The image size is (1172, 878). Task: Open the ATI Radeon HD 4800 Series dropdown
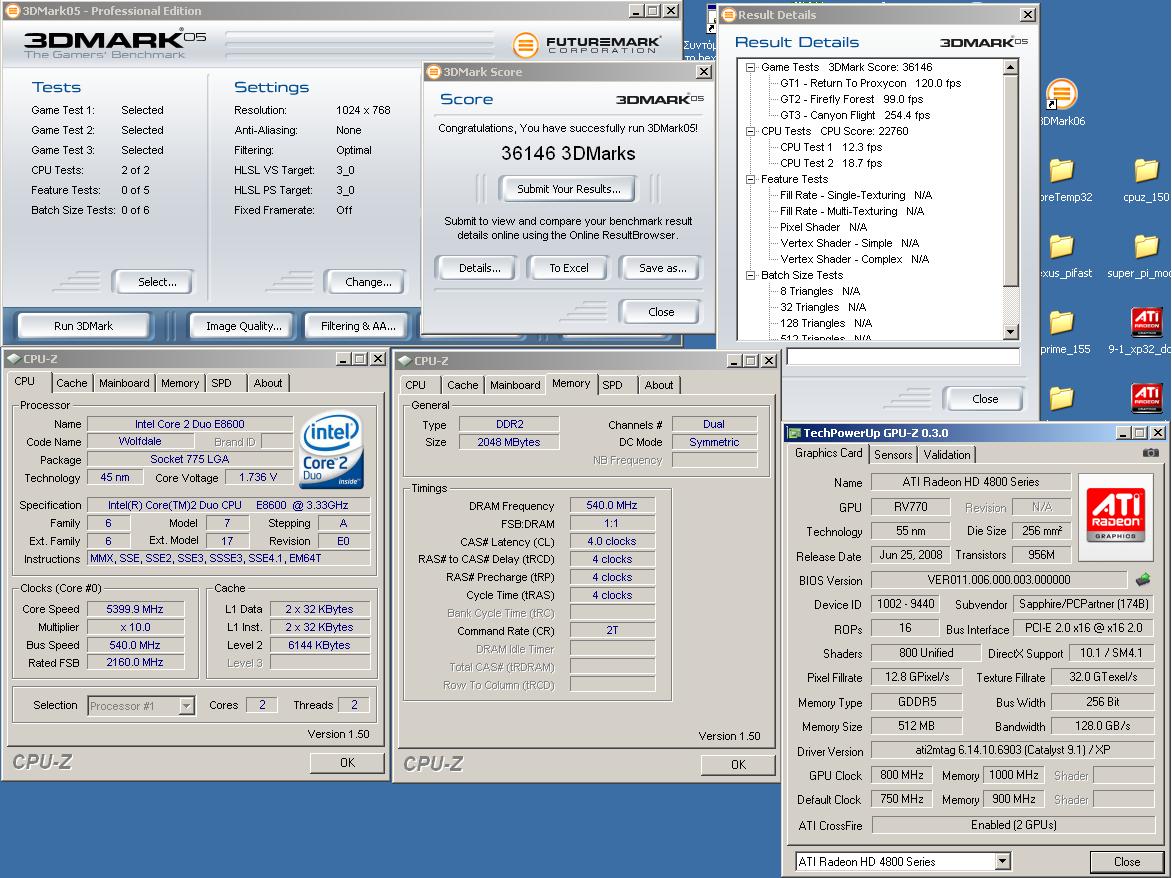pyautogui.click(x=1002, y=862)
